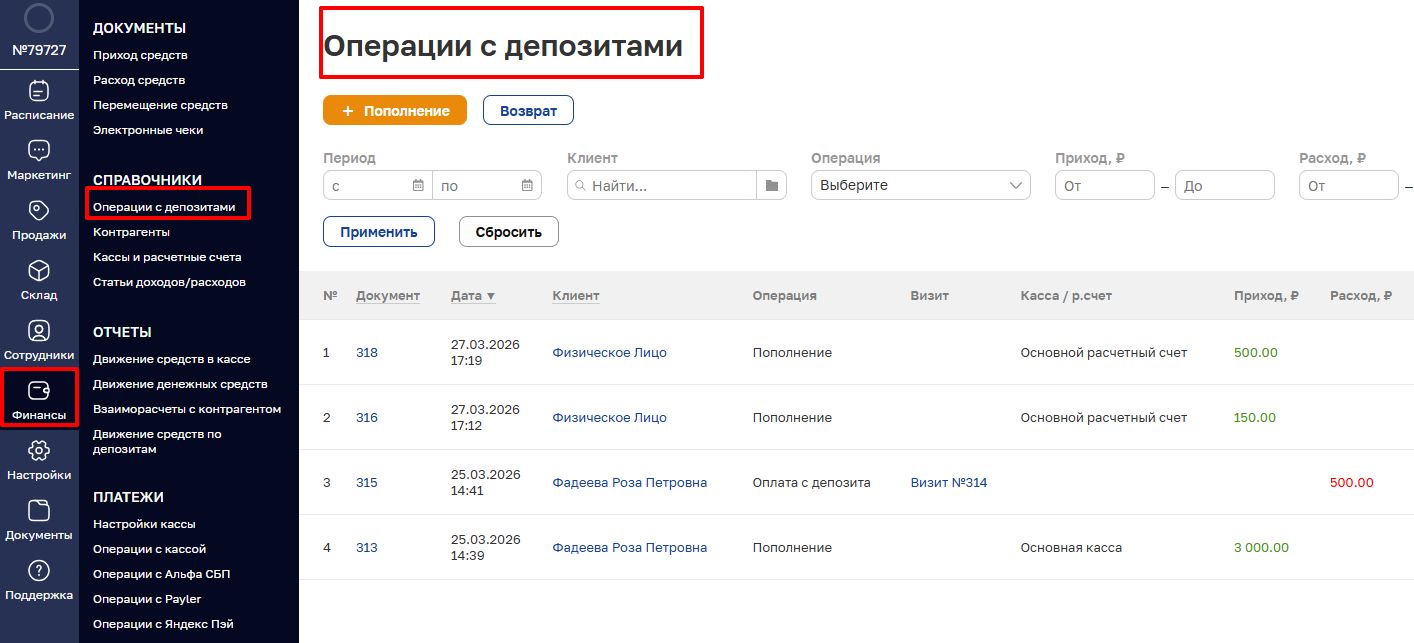Click the orange Пополнение button
This screenshot has width=1414, height=643.
tap(395, 111)
